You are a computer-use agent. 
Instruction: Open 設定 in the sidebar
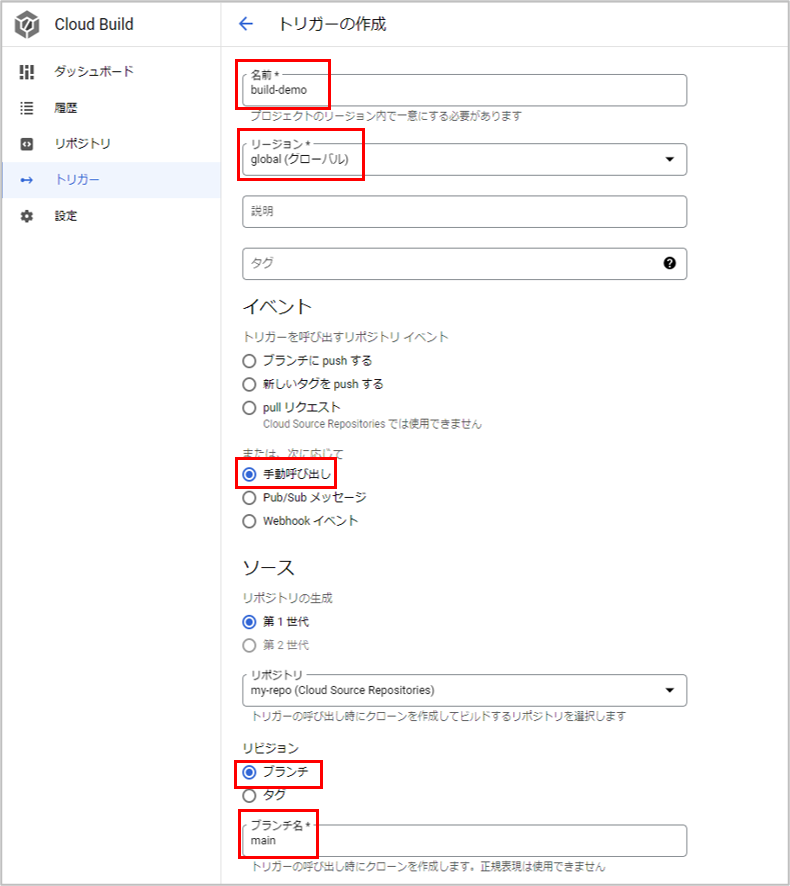pyautogui.click(x=111, y=216)
